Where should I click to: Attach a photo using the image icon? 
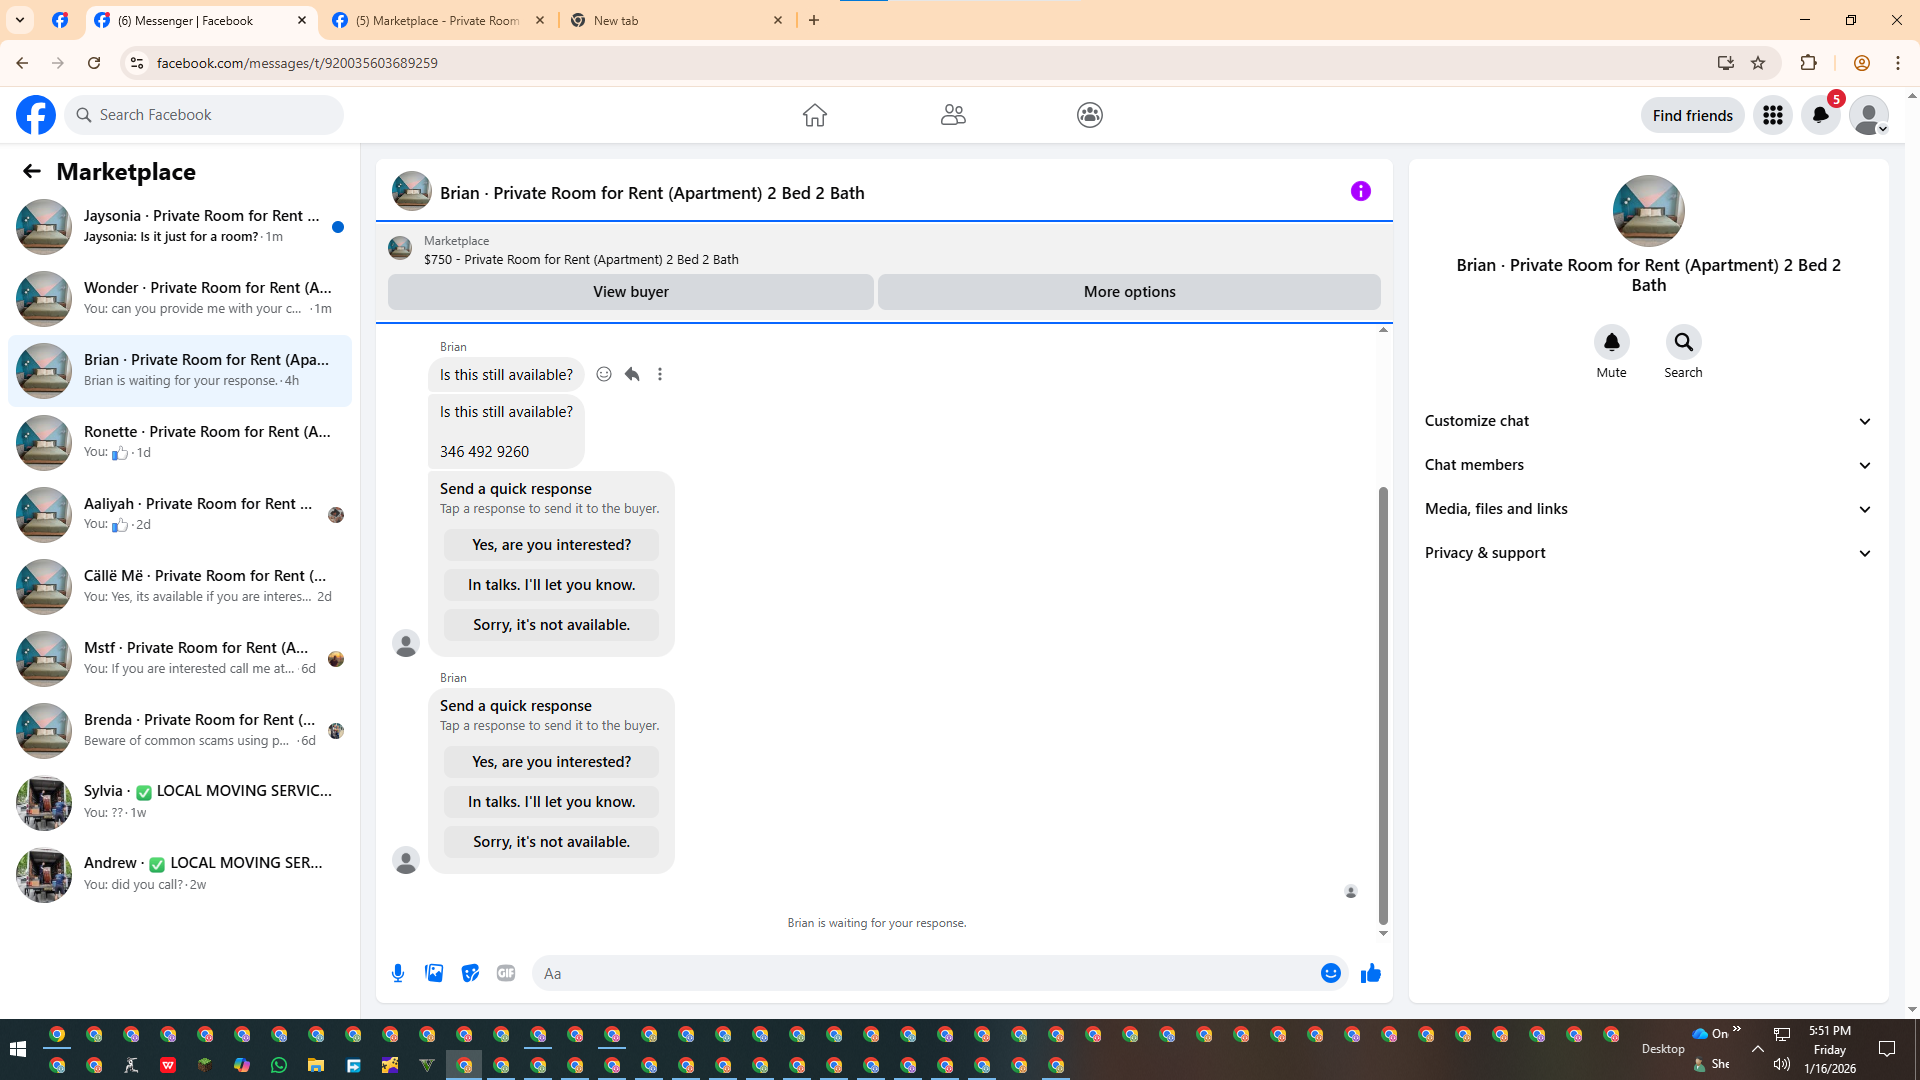point(434,973)
